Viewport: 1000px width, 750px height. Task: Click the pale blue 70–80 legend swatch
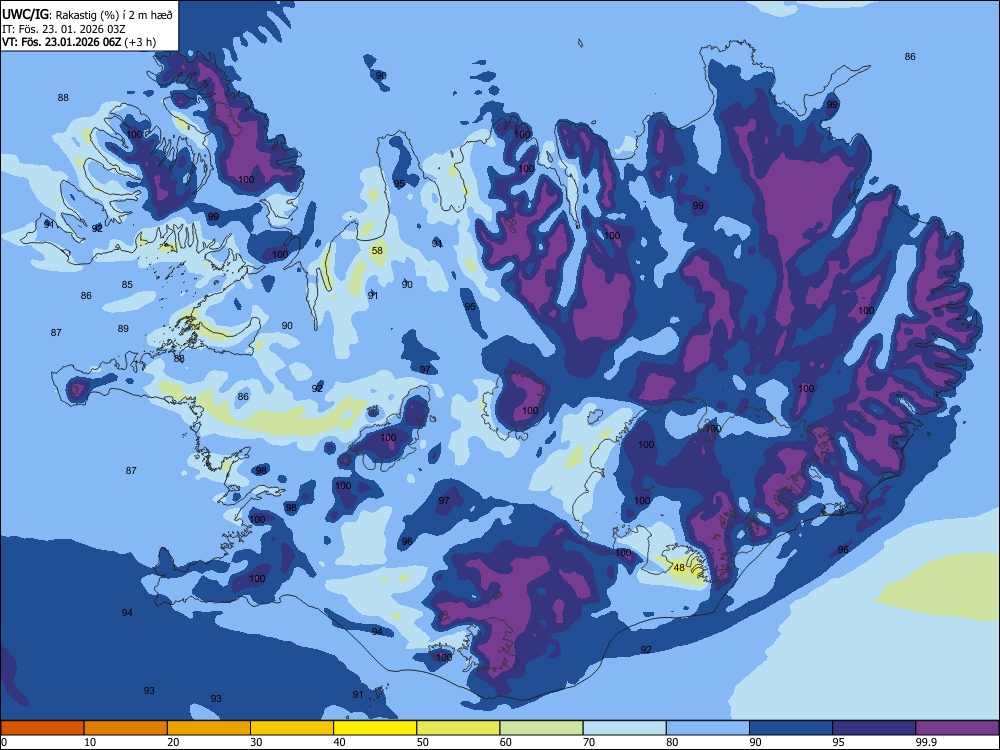click(x=624, y=728)
